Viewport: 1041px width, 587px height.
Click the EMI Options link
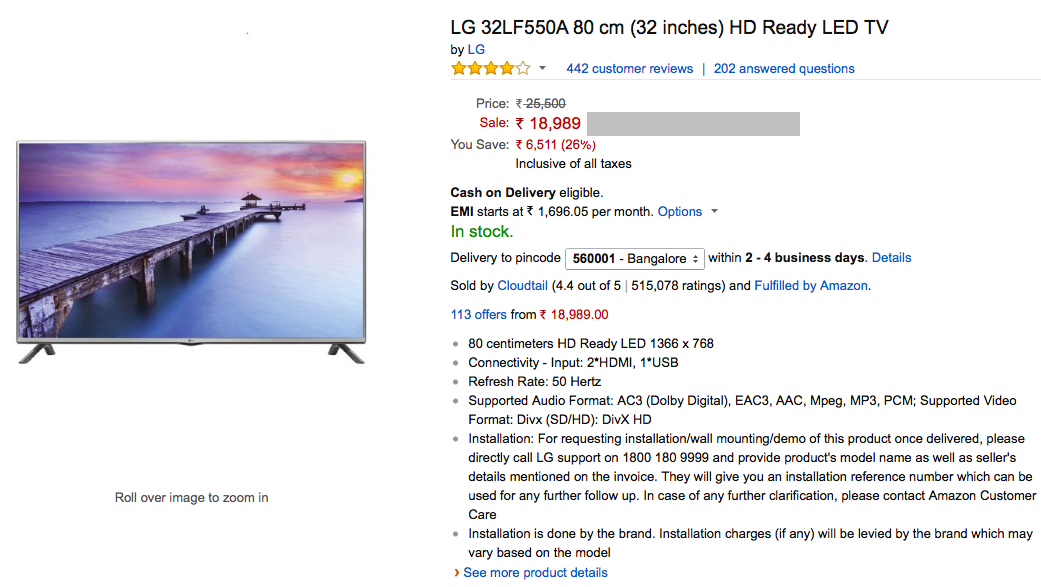[x=680, y=212]
